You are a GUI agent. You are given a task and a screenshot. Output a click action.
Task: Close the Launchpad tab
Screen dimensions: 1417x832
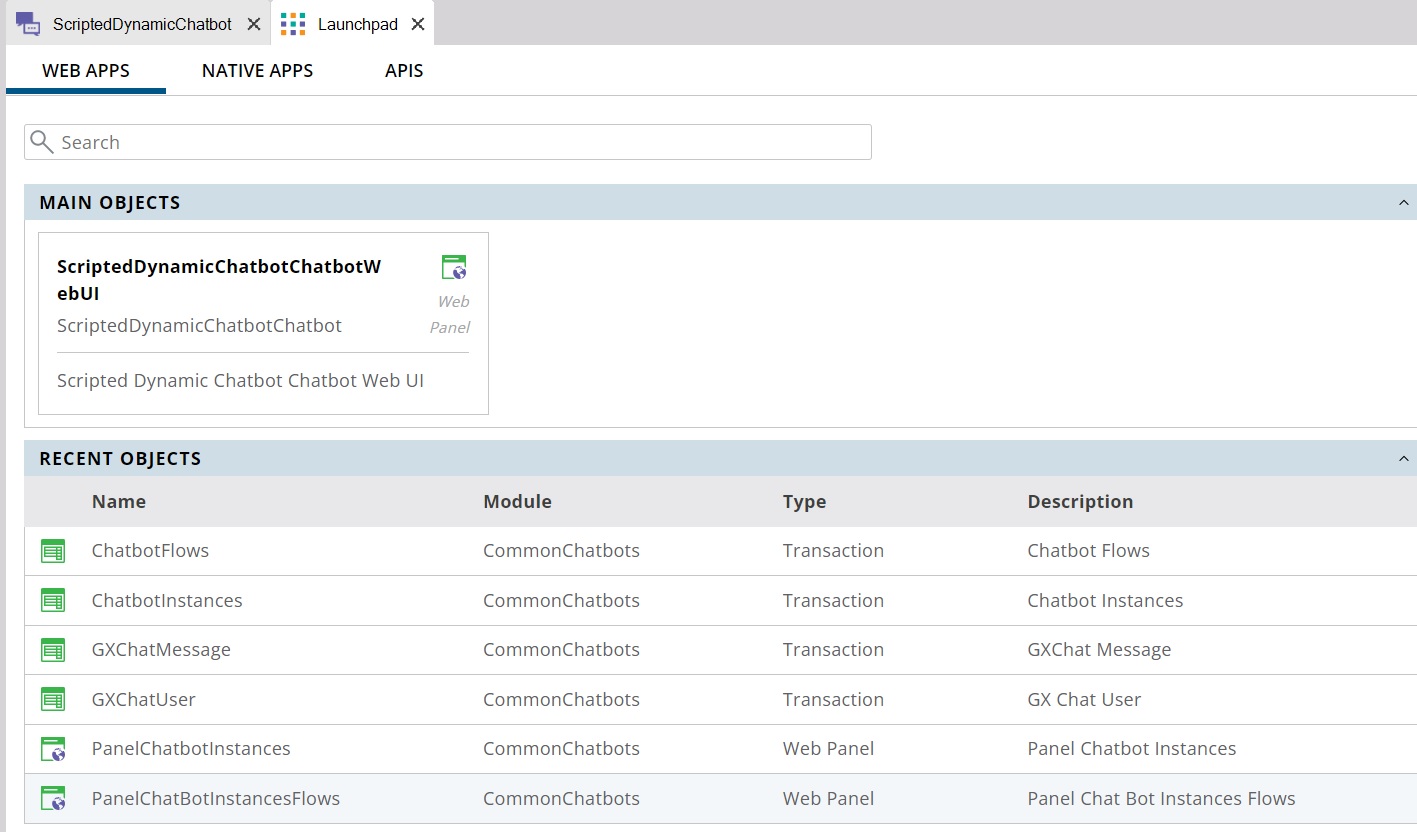click(418, 24)
